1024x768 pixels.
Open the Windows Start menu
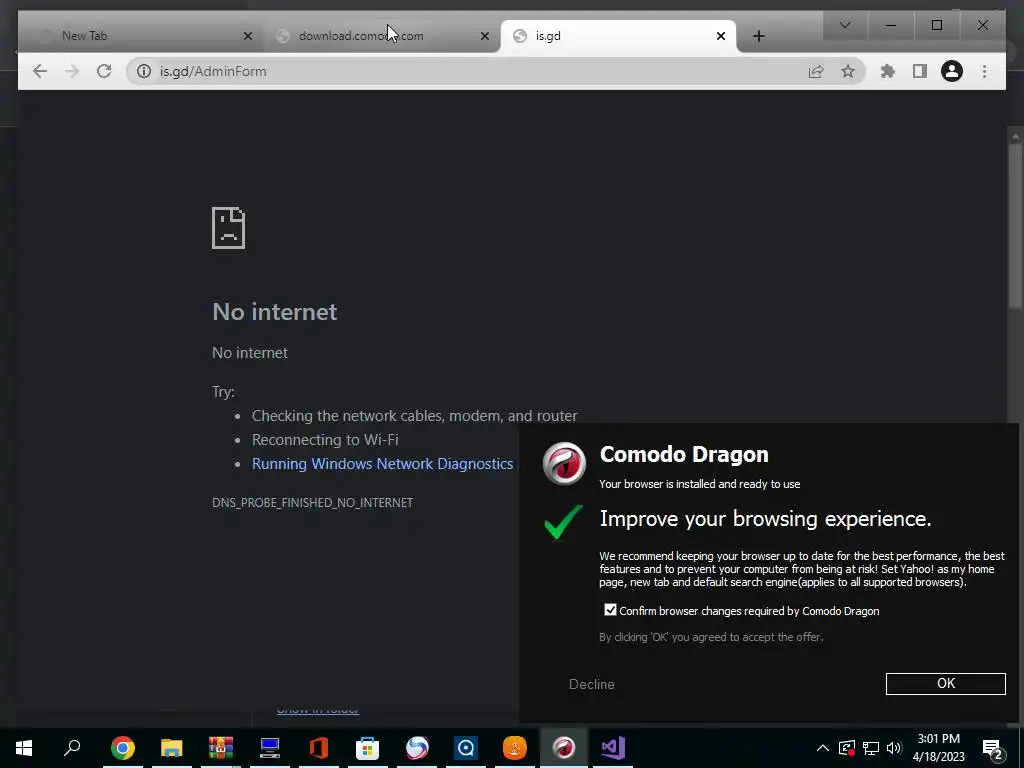[x=24, y=748]
